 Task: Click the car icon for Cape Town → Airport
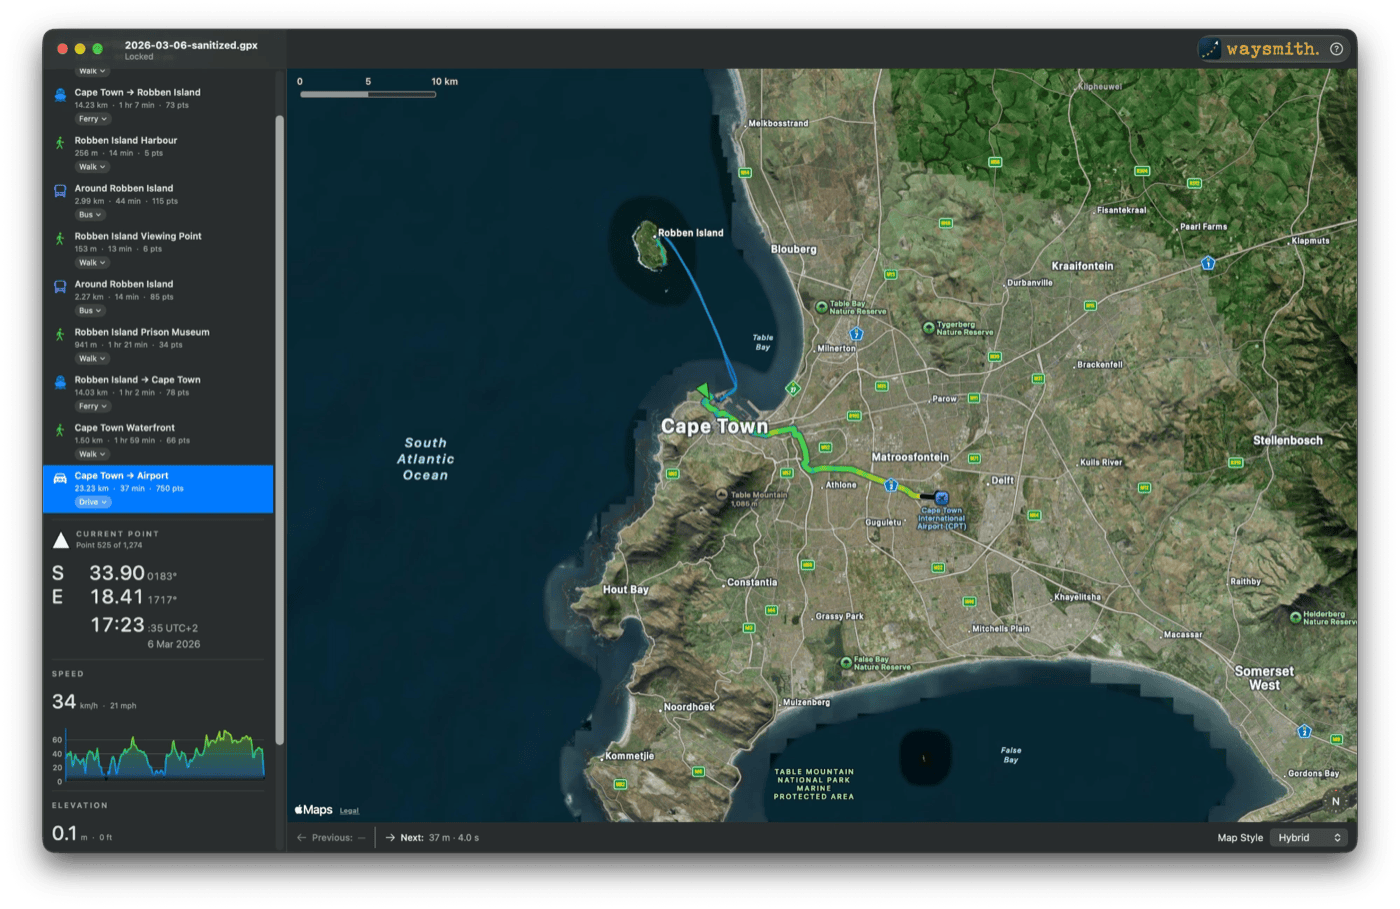[x=60, y=478]
